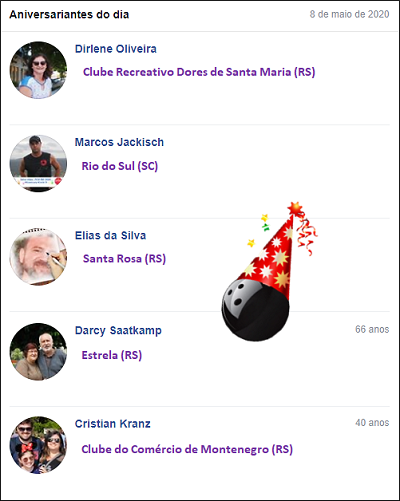Open Dirlene Oliveira's profile picture
The image size is (400, 501).
[38, 70]
